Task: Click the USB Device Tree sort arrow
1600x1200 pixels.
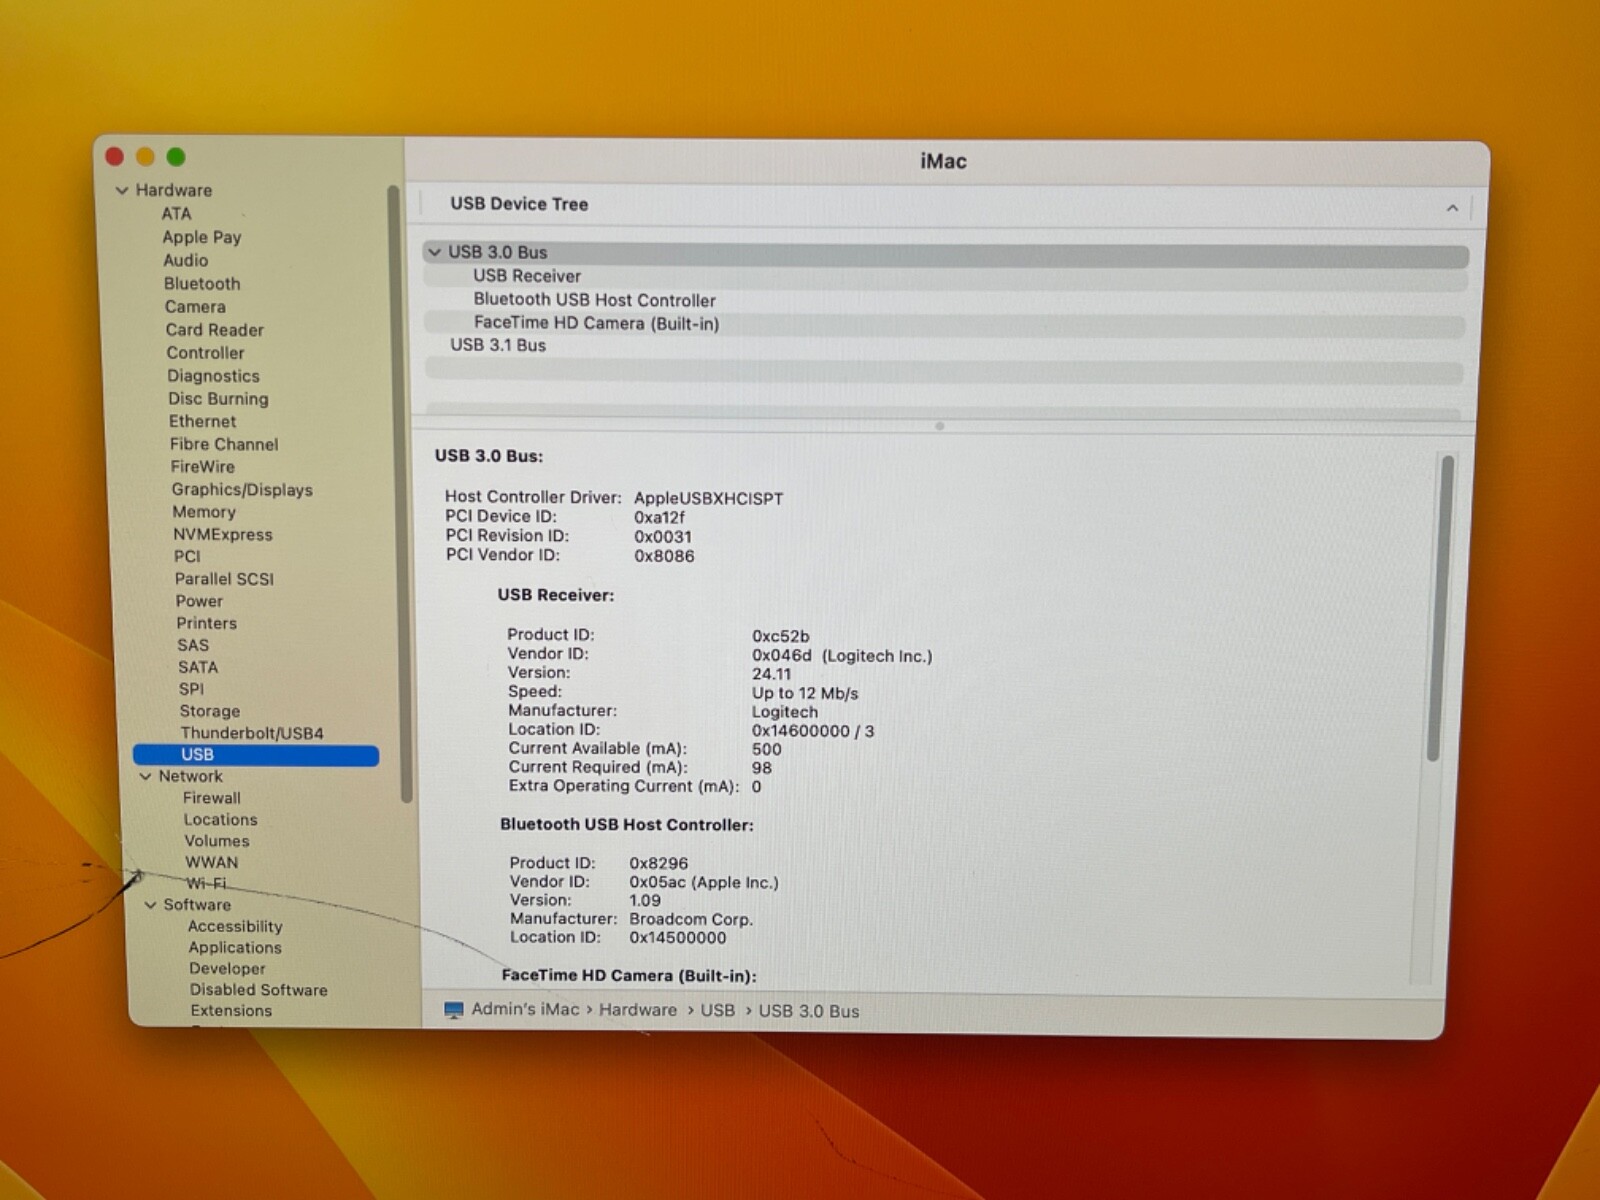Action: [1451, 208]
